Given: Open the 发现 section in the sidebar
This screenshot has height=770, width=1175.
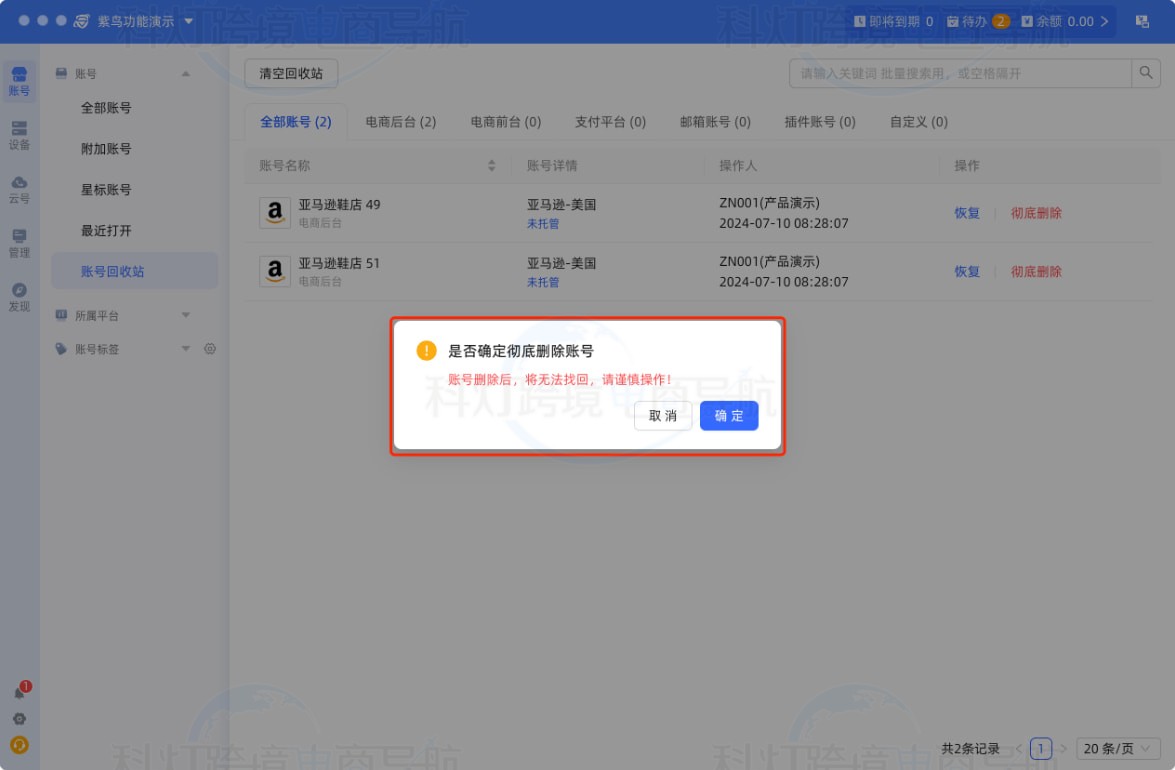Looking at the screenshot, I should [18, 293].
